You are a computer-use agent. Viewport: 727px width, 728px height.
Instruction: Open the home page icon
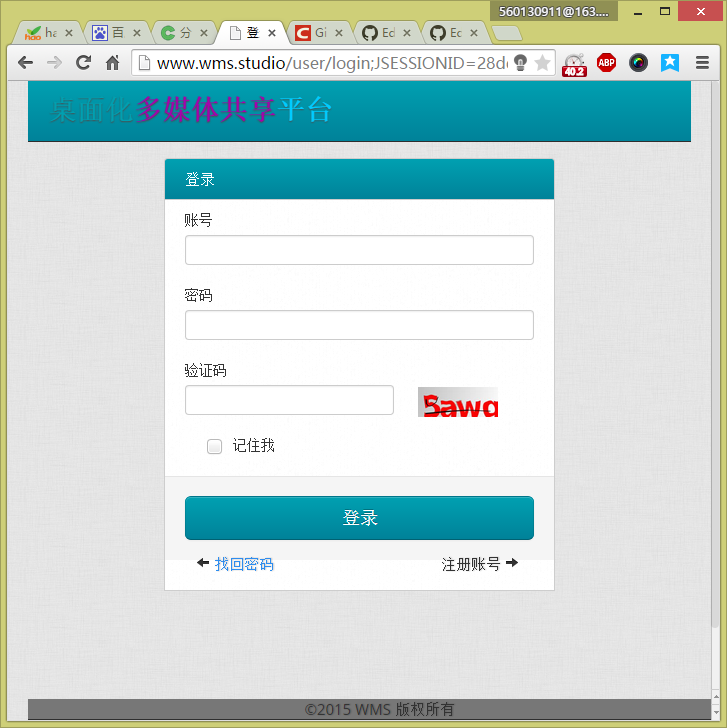(x=113, y=63)
